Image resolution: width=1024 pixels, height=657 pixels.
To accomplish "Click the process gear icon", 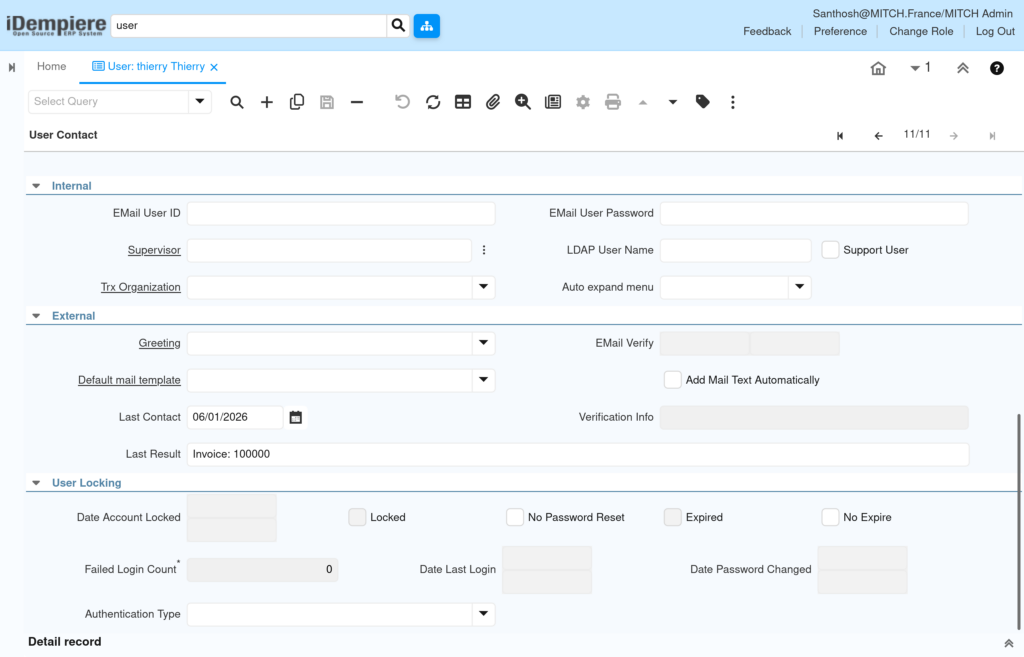I will click(583, 102).
